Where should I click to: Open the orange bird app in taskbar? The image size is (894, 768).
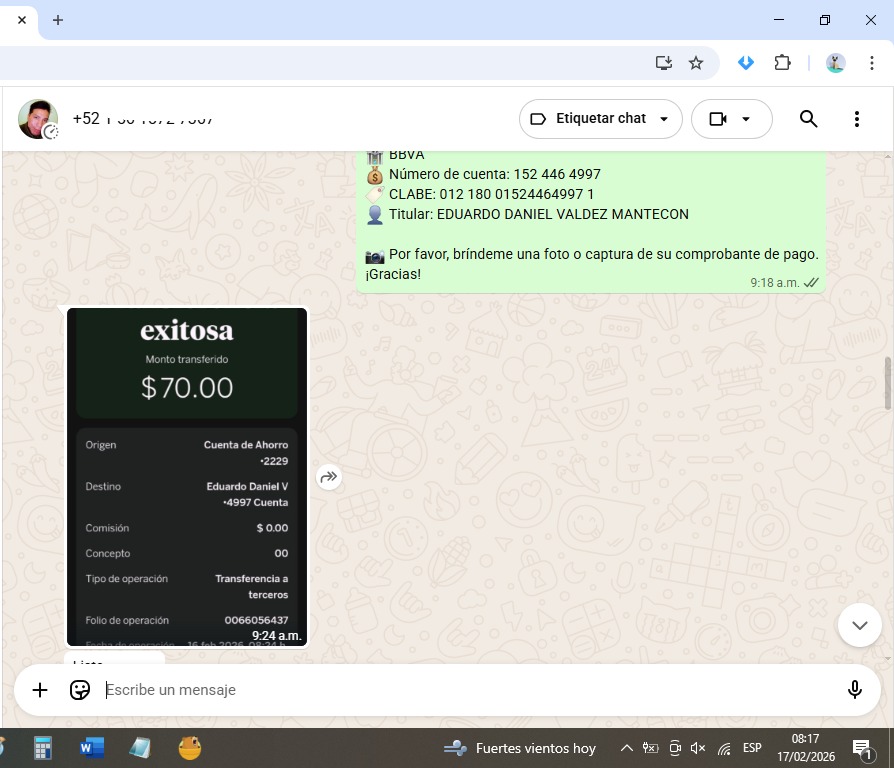pos(189,748)
